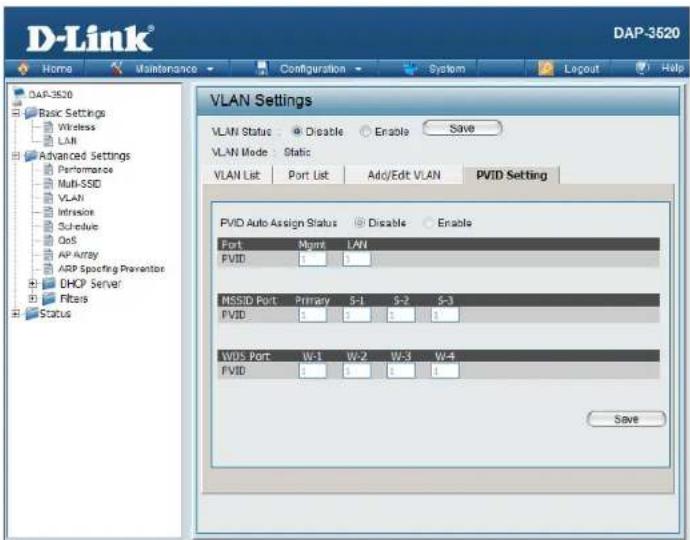This screenshot has width=690, height=540.
Task: Click the S-2 PVID field
Action: [401, 315]
